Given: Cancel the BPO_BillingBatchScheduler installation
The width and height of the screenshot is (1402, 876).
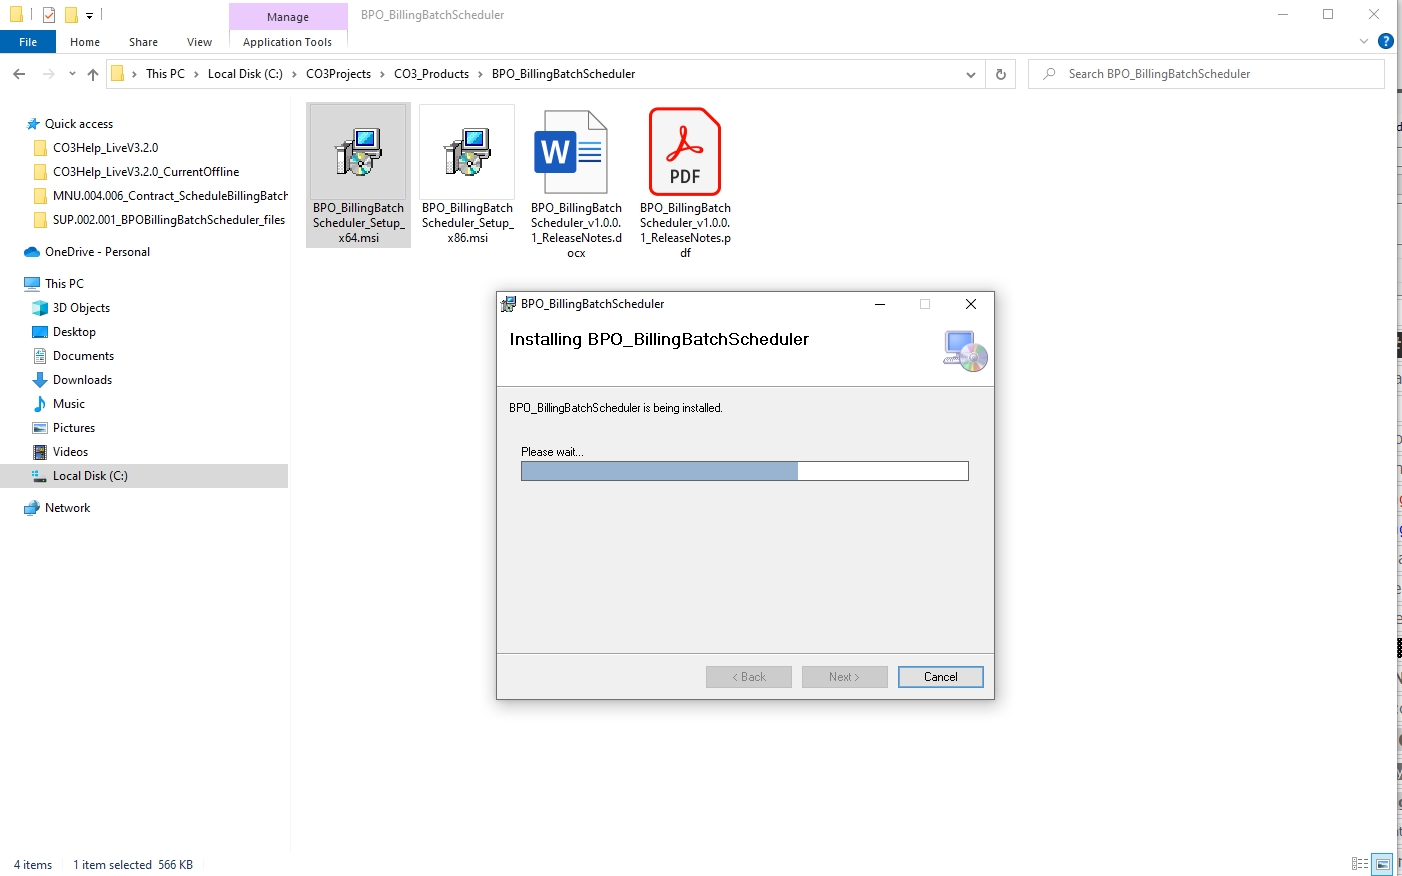Looking at the screenshot, I should pos(940,677).
